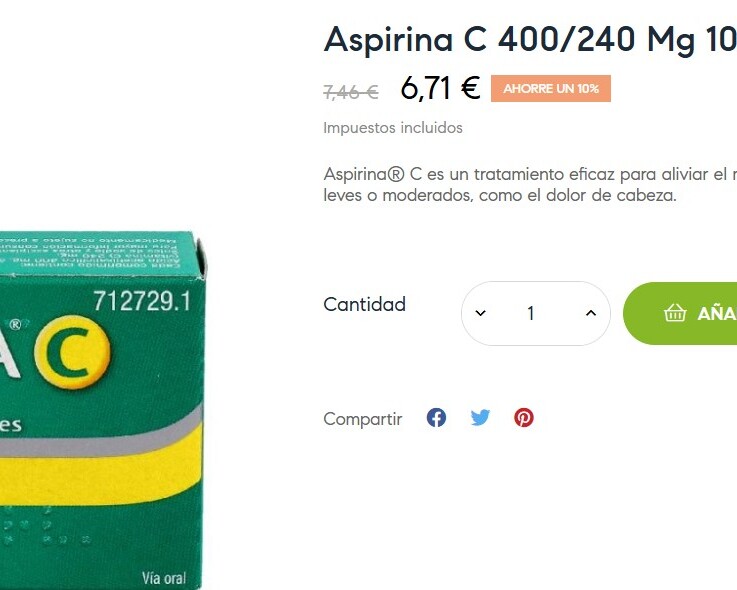Click the 'Impuestos incluidos' text
This screenshot has height=590, width=737.
coord(393,128)
